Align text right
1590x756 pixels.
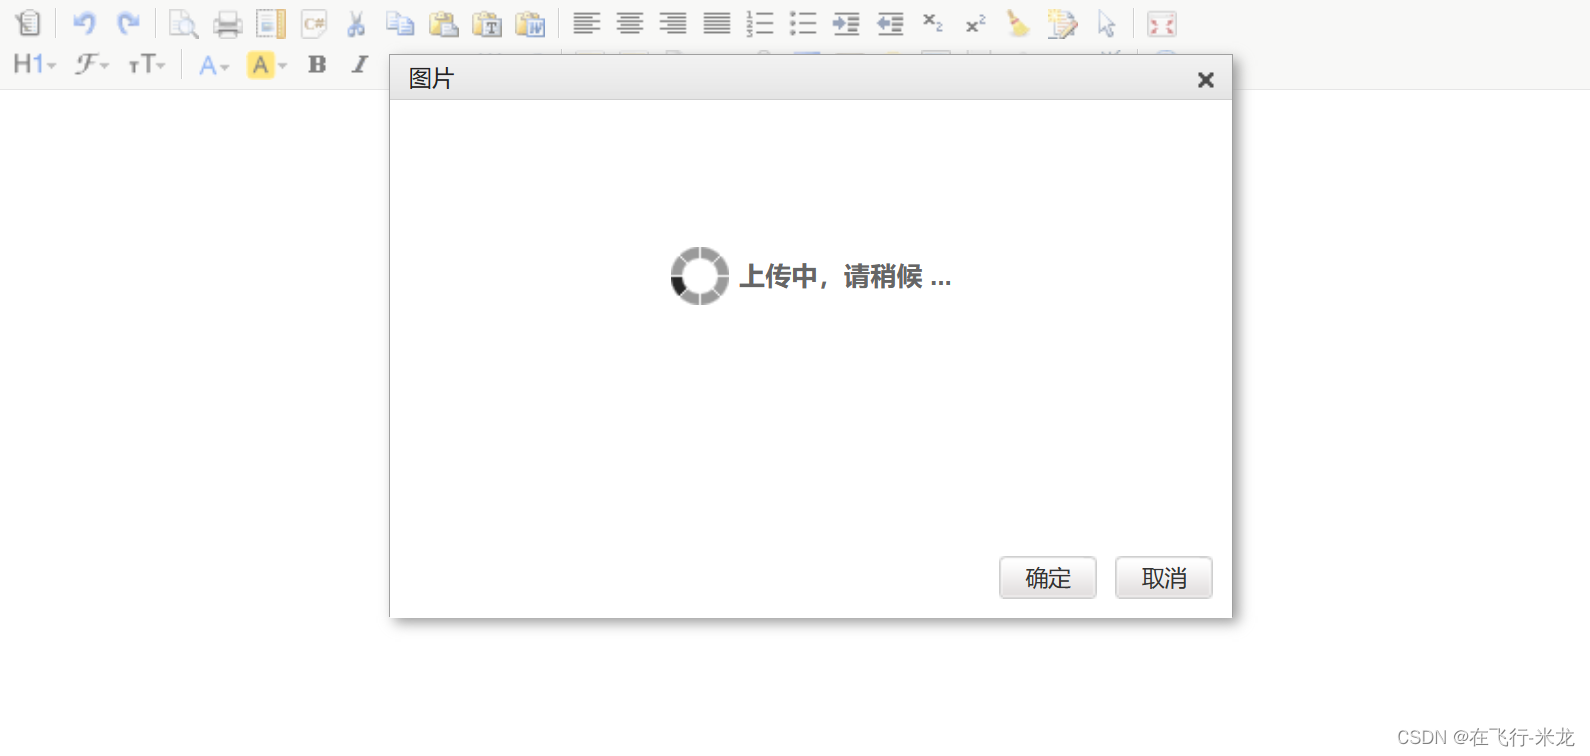(x=673, y=23)
